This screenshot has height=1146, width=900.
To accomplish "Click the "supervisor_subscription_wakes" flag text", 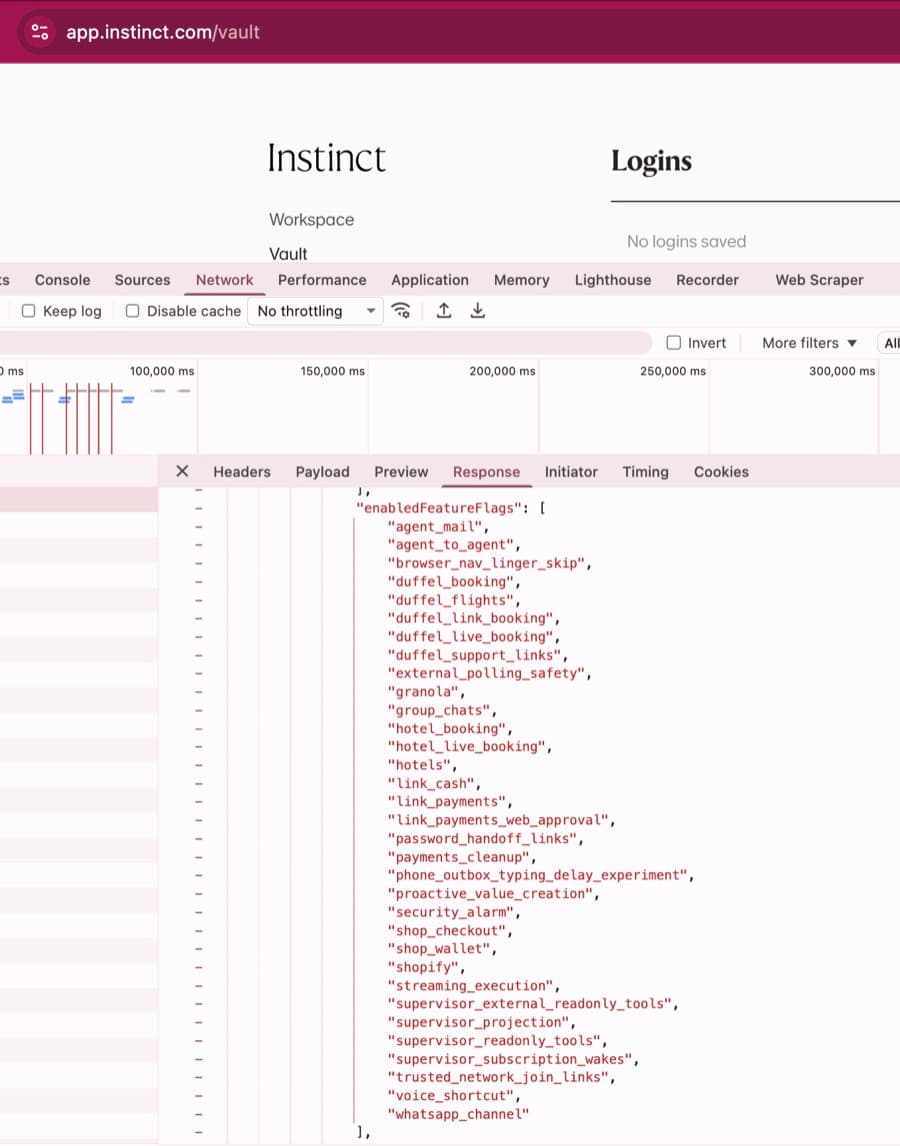I will (510, 1059).
